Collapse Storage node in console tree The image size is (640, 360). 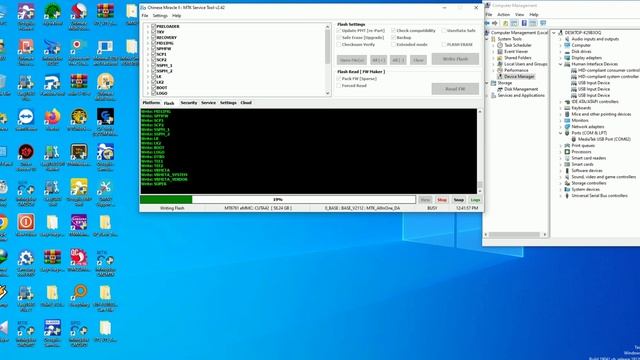tap(487, 83)
